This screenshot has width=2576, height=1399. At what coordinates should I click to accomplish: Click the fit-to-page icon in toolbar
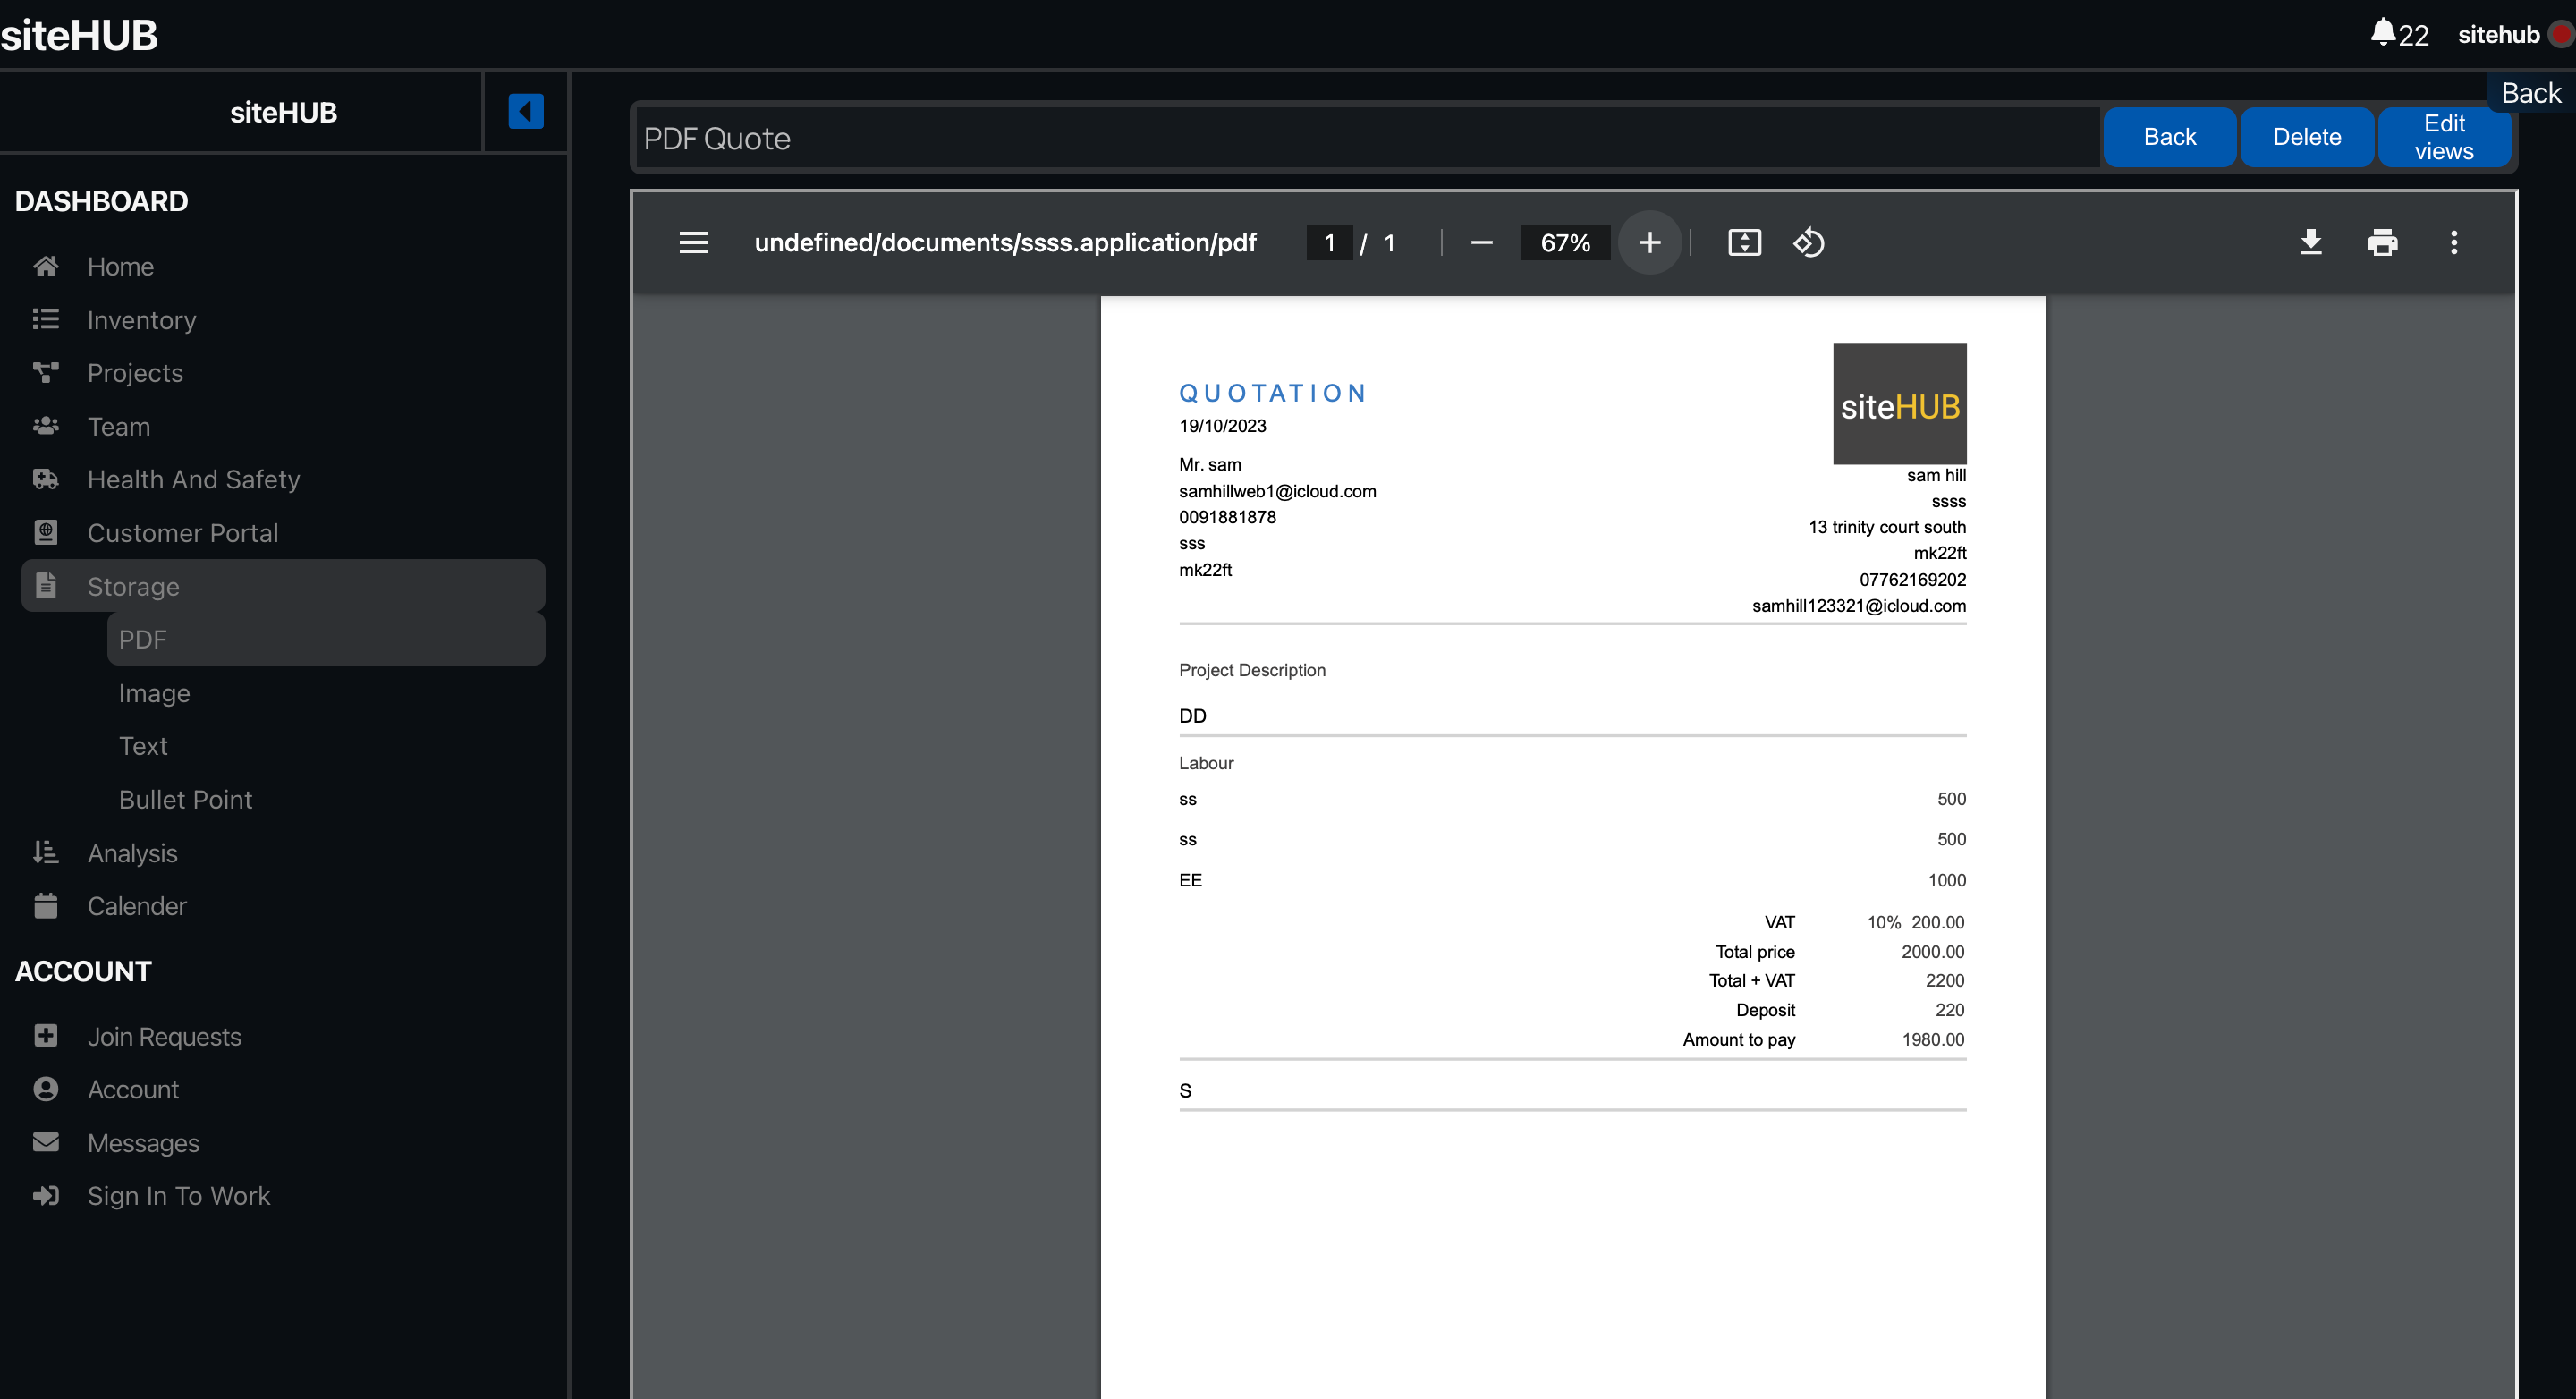1742,242
